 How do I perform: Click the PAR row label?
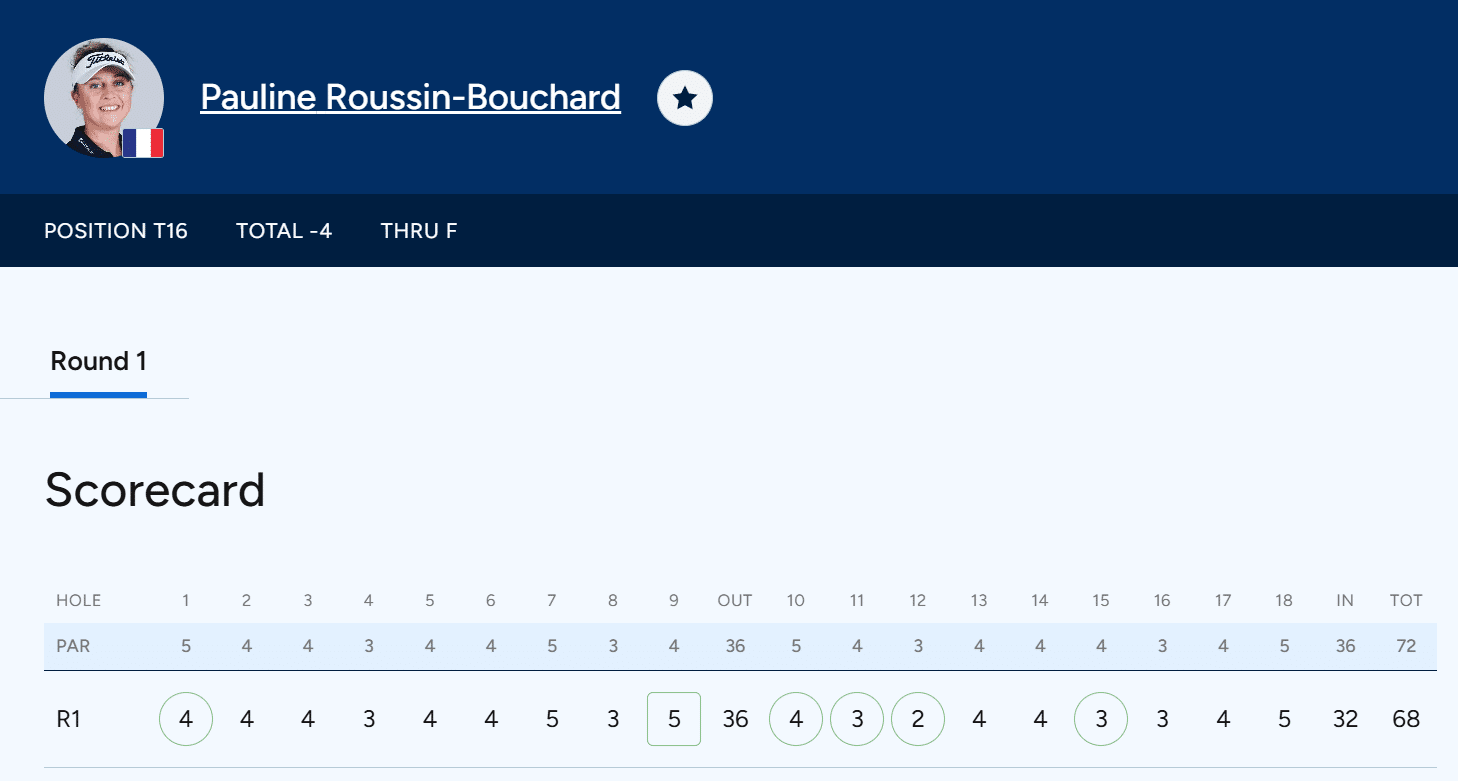click(x=73, y=646)
